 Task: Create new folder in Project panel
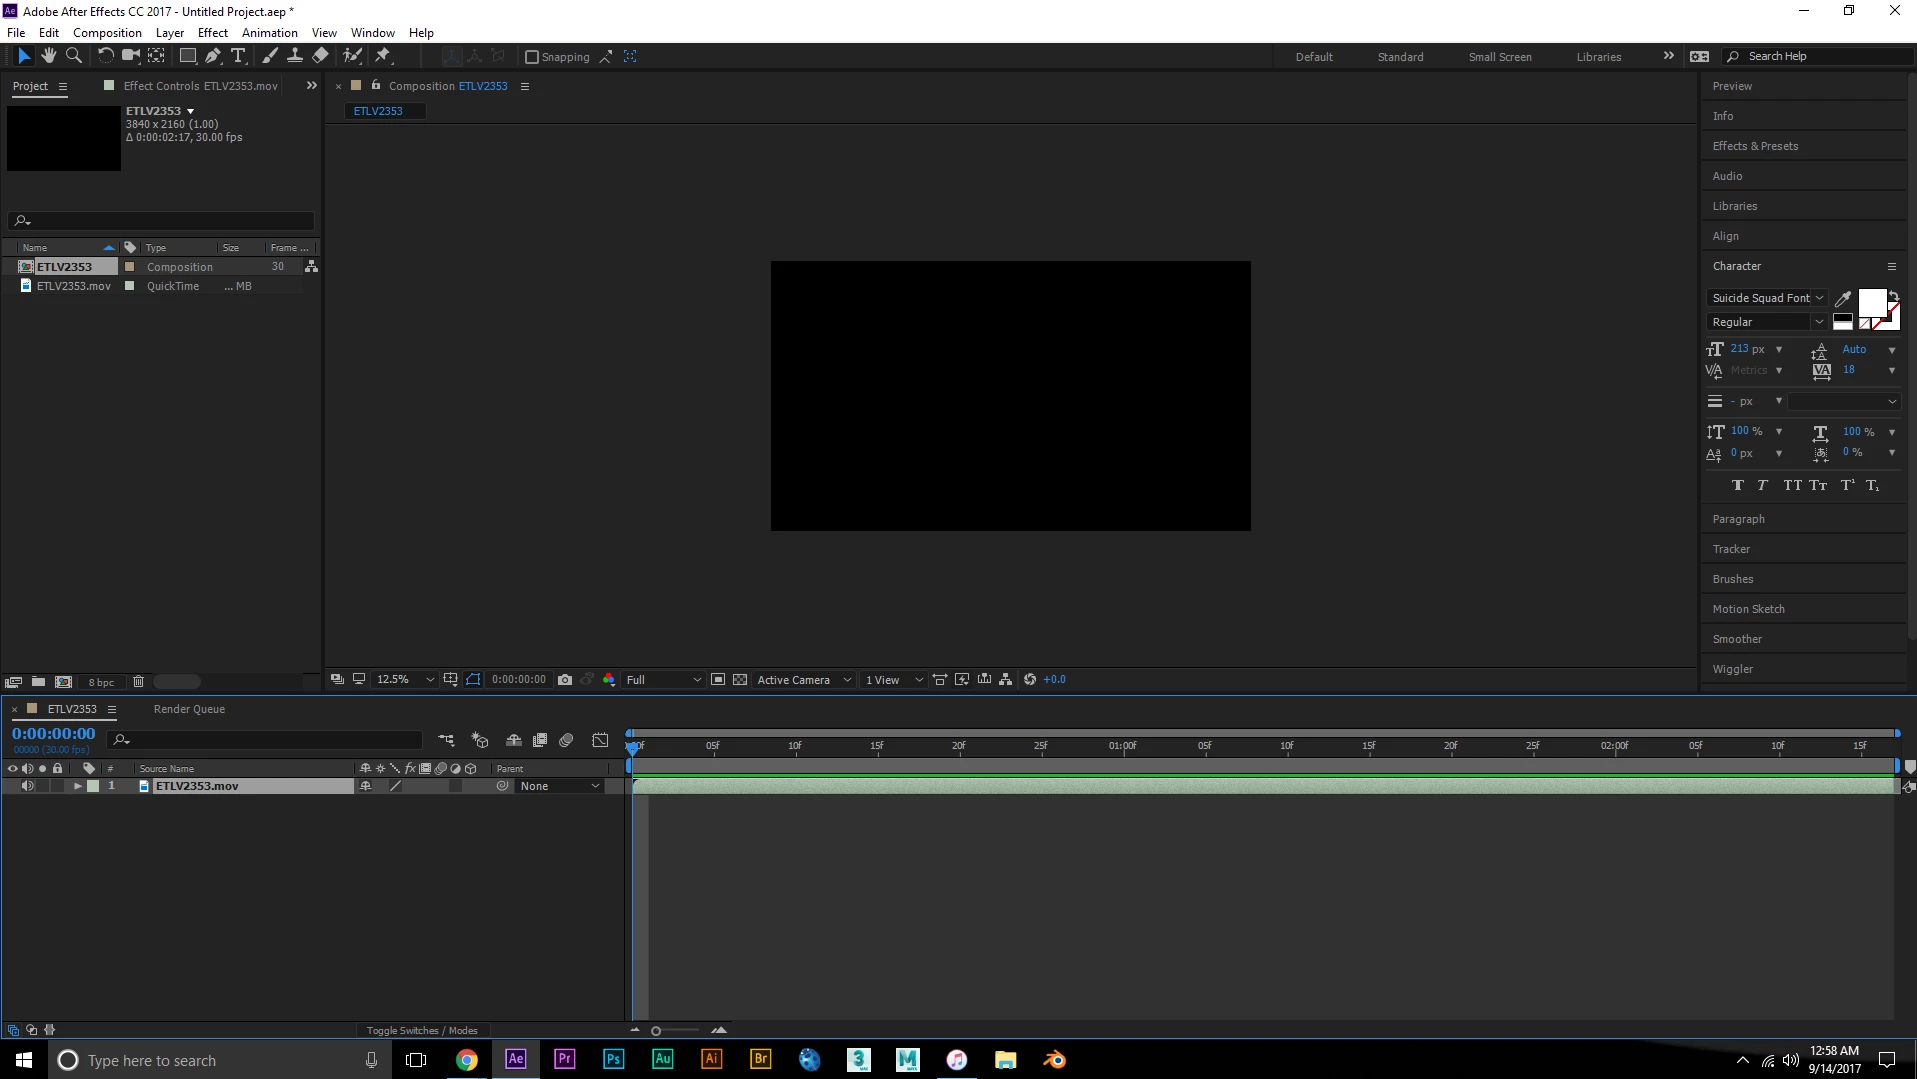38,682
